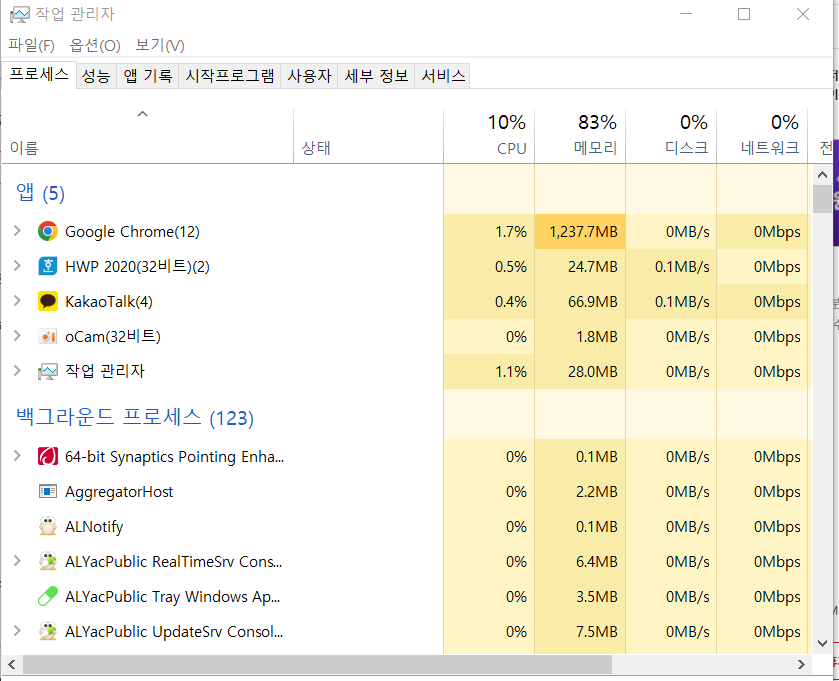
Task: Click the ALYacPublic RealTimeSrv icon
Action: 48,561
